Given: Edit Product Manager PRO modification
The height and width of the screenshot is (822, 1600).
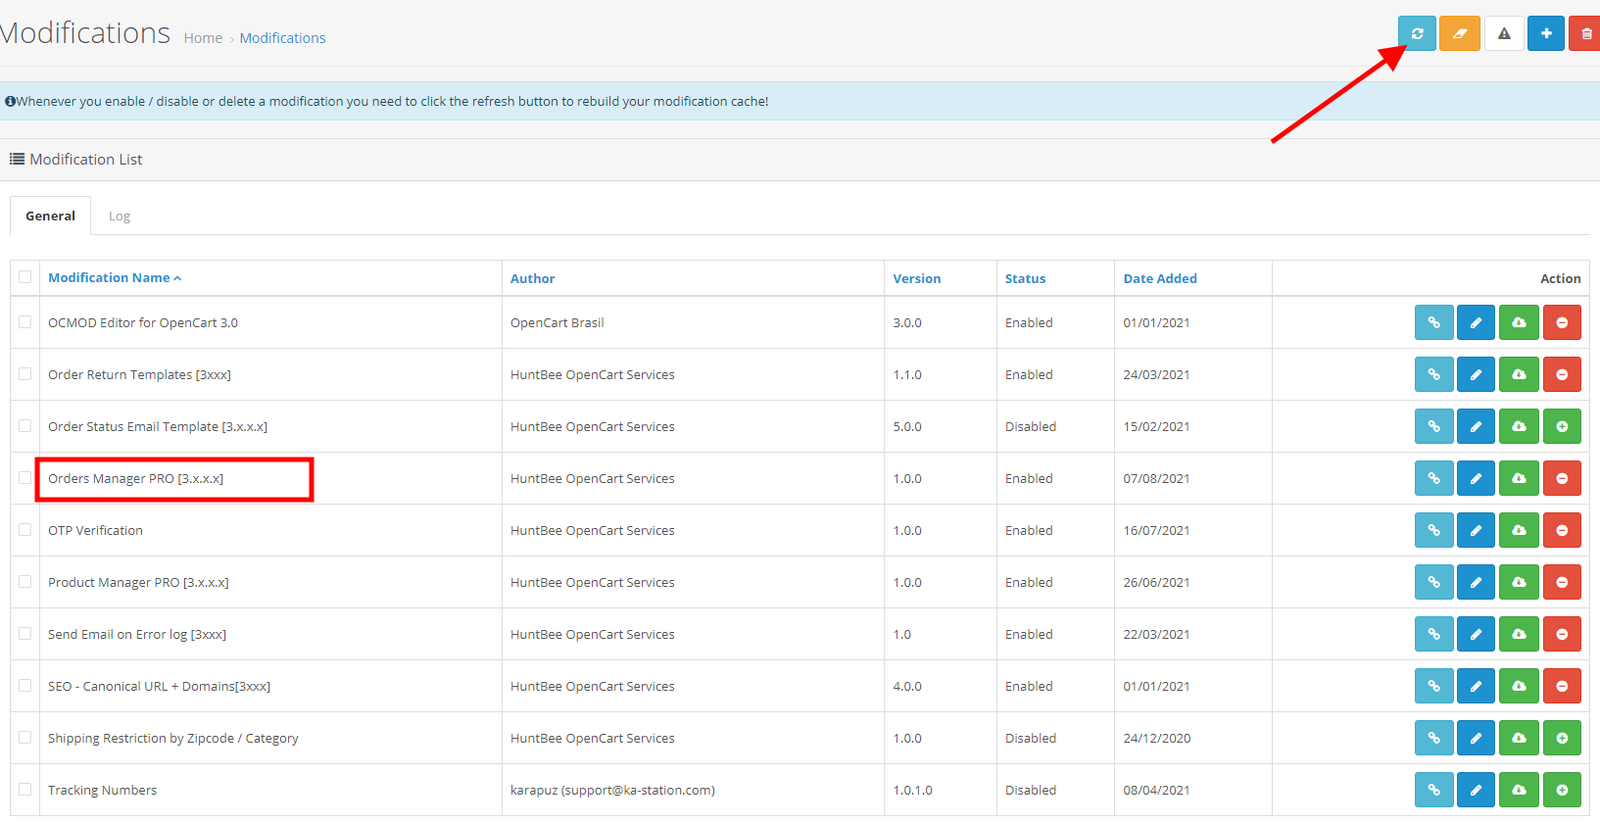Looking at the screenshot, I should click(1476, 582).
